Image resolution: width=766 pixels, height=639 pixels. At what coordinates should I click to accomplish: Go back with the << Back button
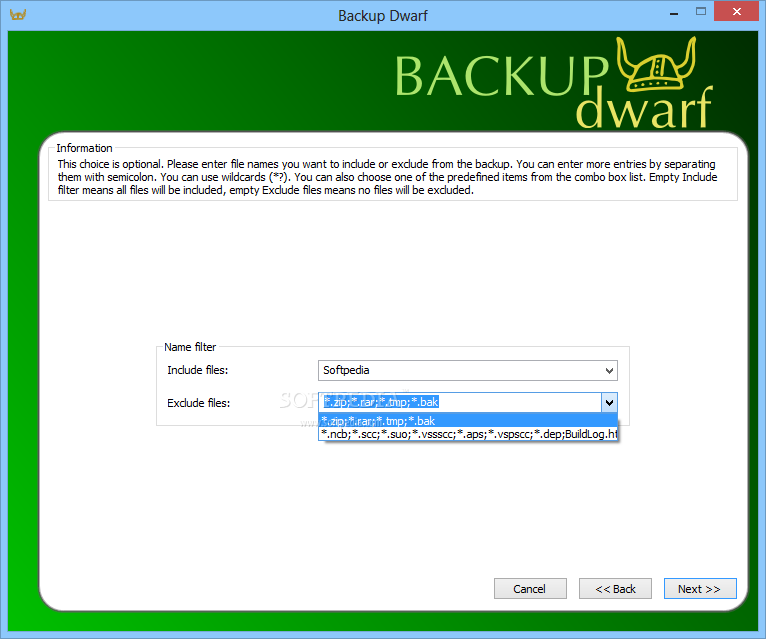point(615,589)
